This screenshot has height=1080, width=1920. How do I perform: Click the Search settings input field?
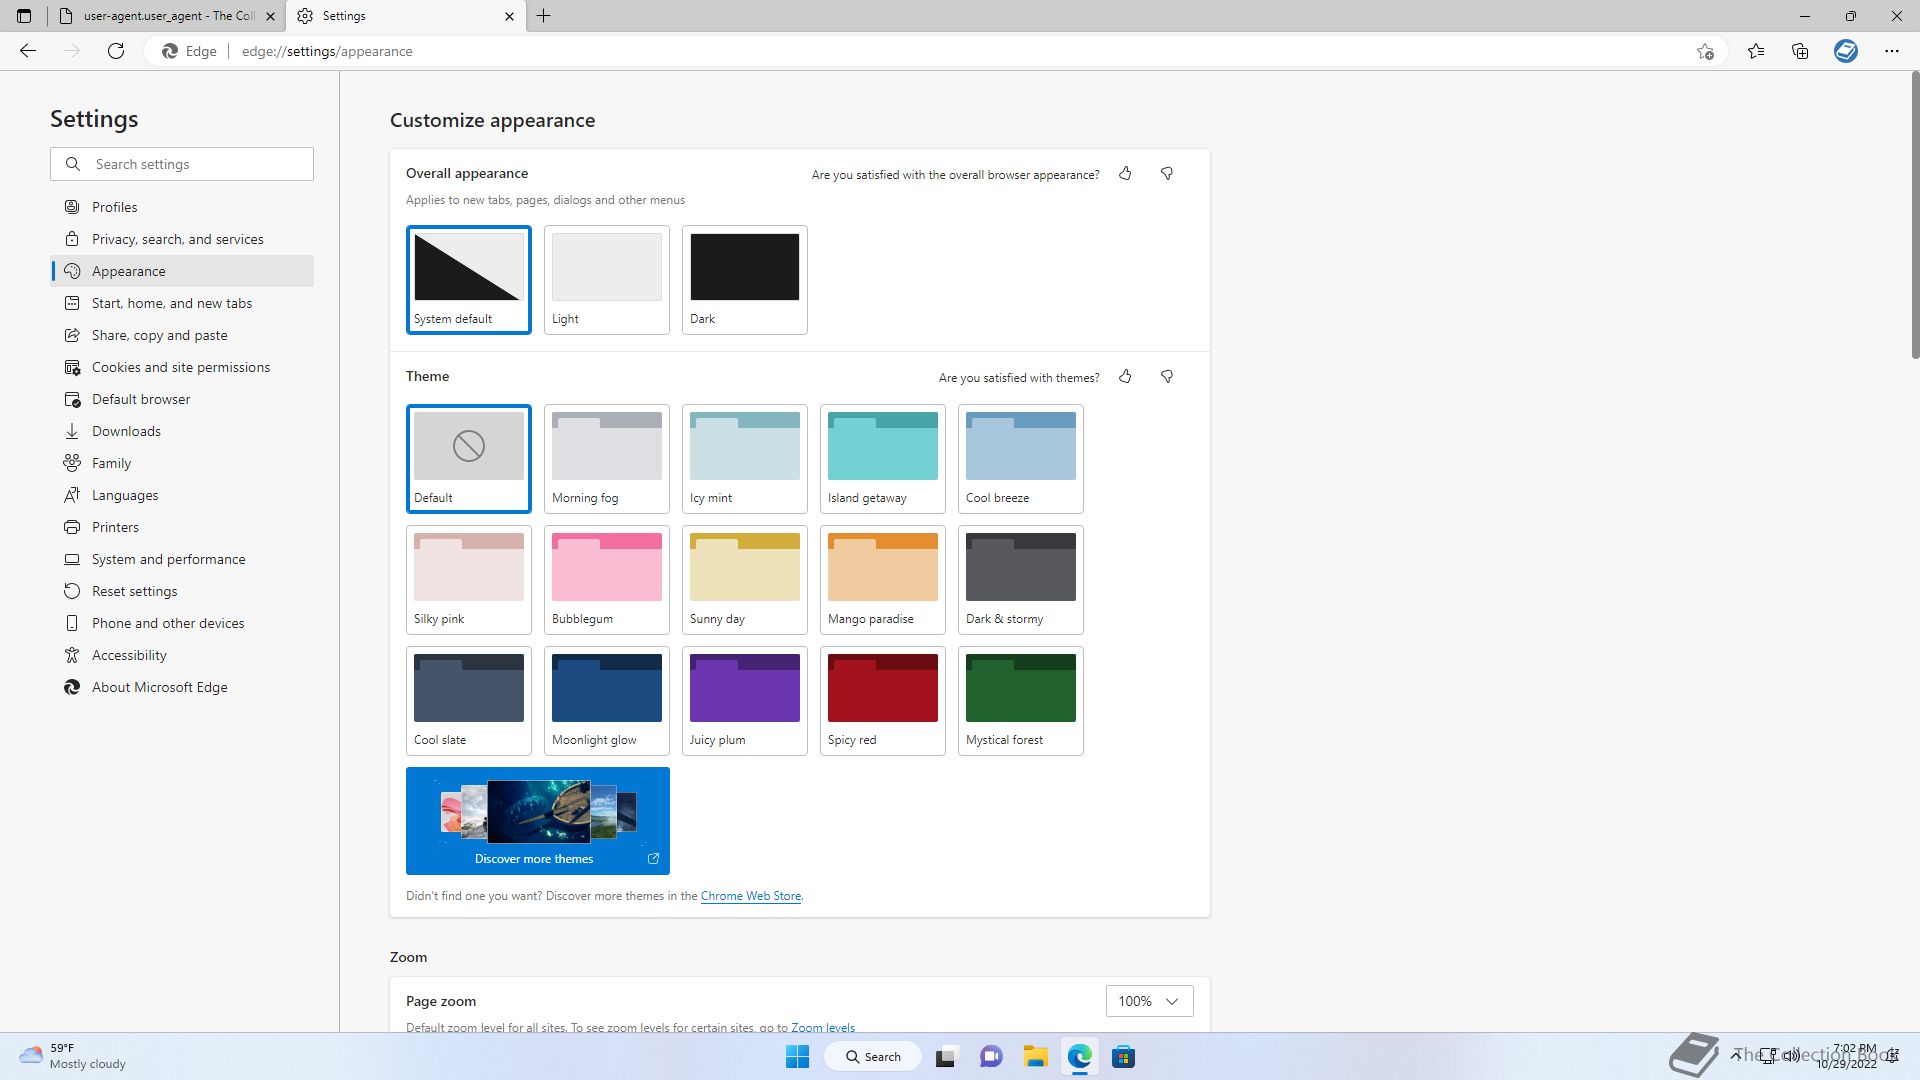click(197, 164)
